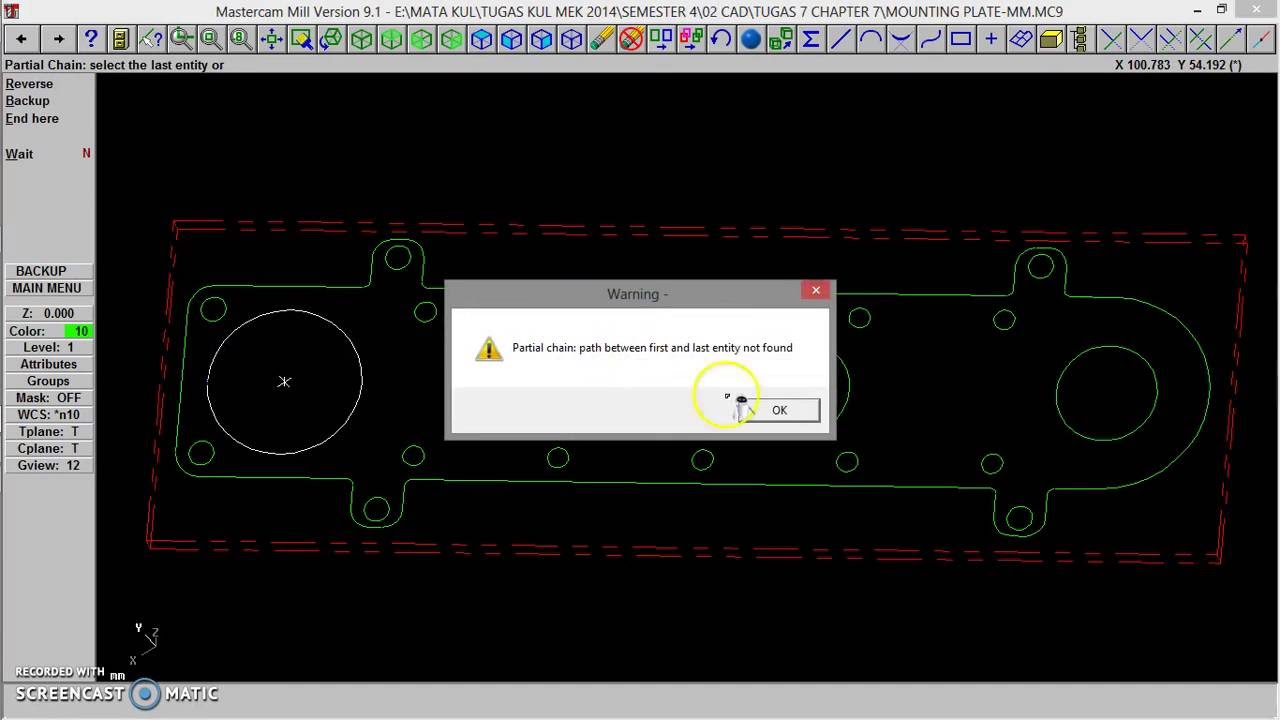The width and height of the screenshot is (1280, 720).
Task: Click the Partial Chain prompt text
Action: click(114, 65)
